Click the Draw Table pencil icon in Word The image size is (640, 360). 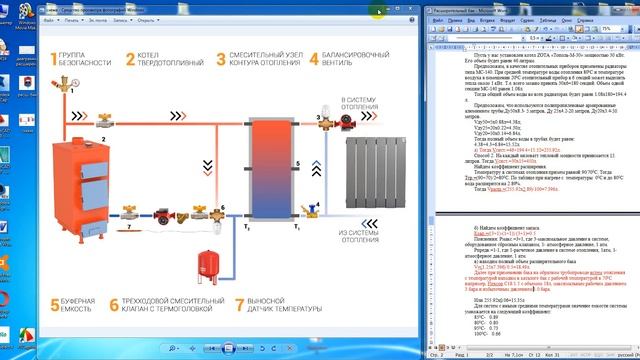tap(433, 38)
